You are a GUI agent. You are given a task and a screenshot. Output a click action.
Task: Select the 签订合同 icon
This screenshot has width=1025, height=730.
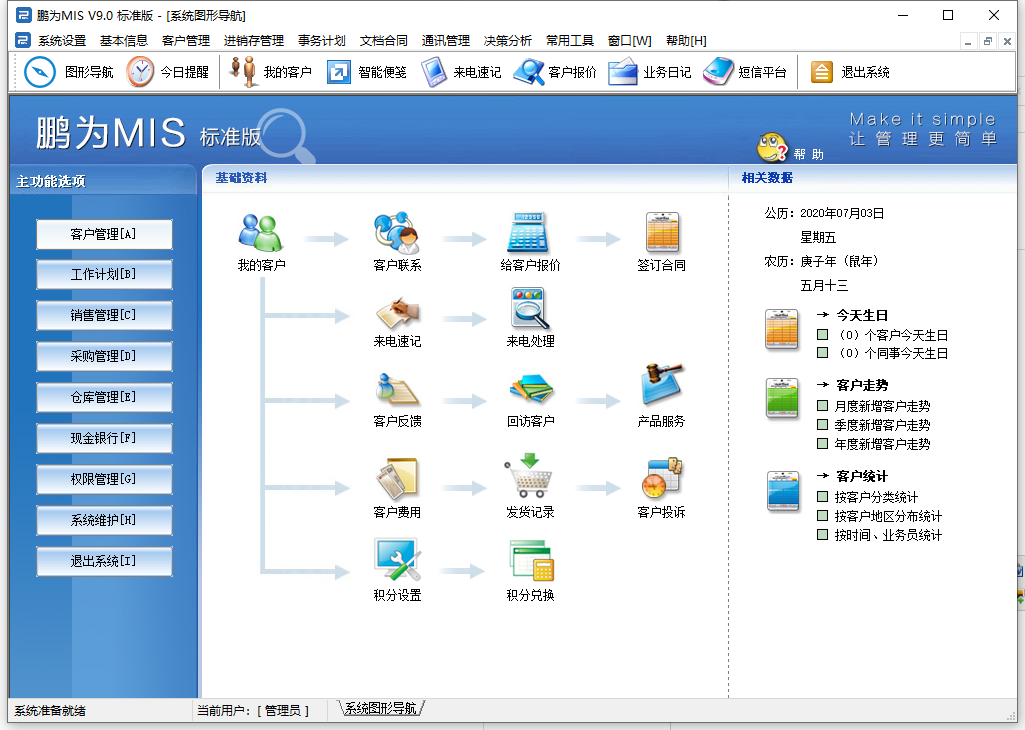coord(661,233)
